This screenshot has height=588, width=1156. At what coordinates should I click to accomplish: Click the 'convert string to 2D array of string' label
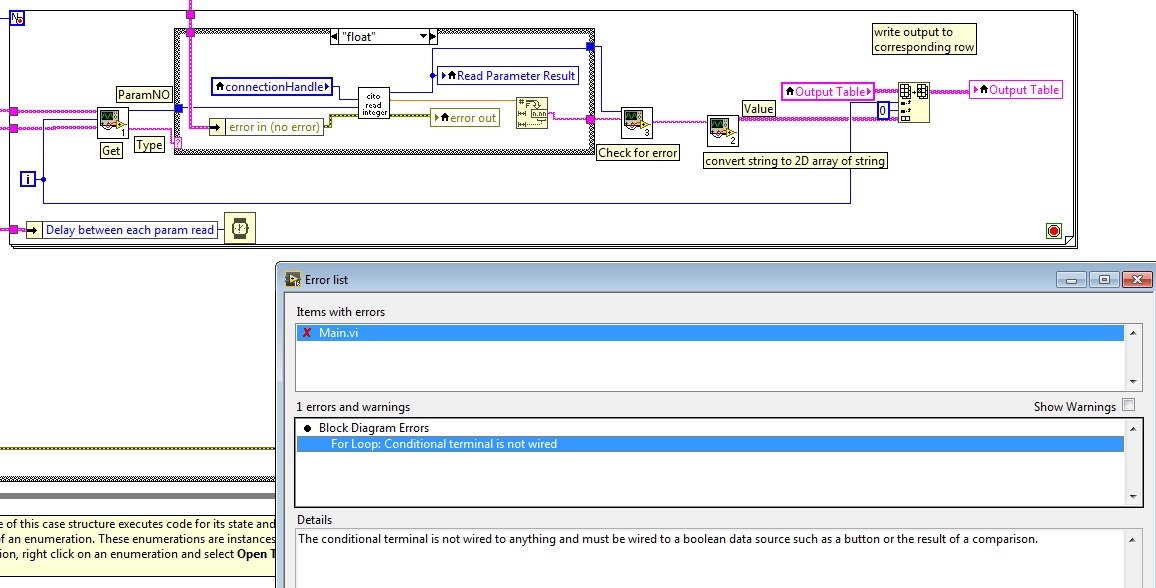[x=795, y=161]
